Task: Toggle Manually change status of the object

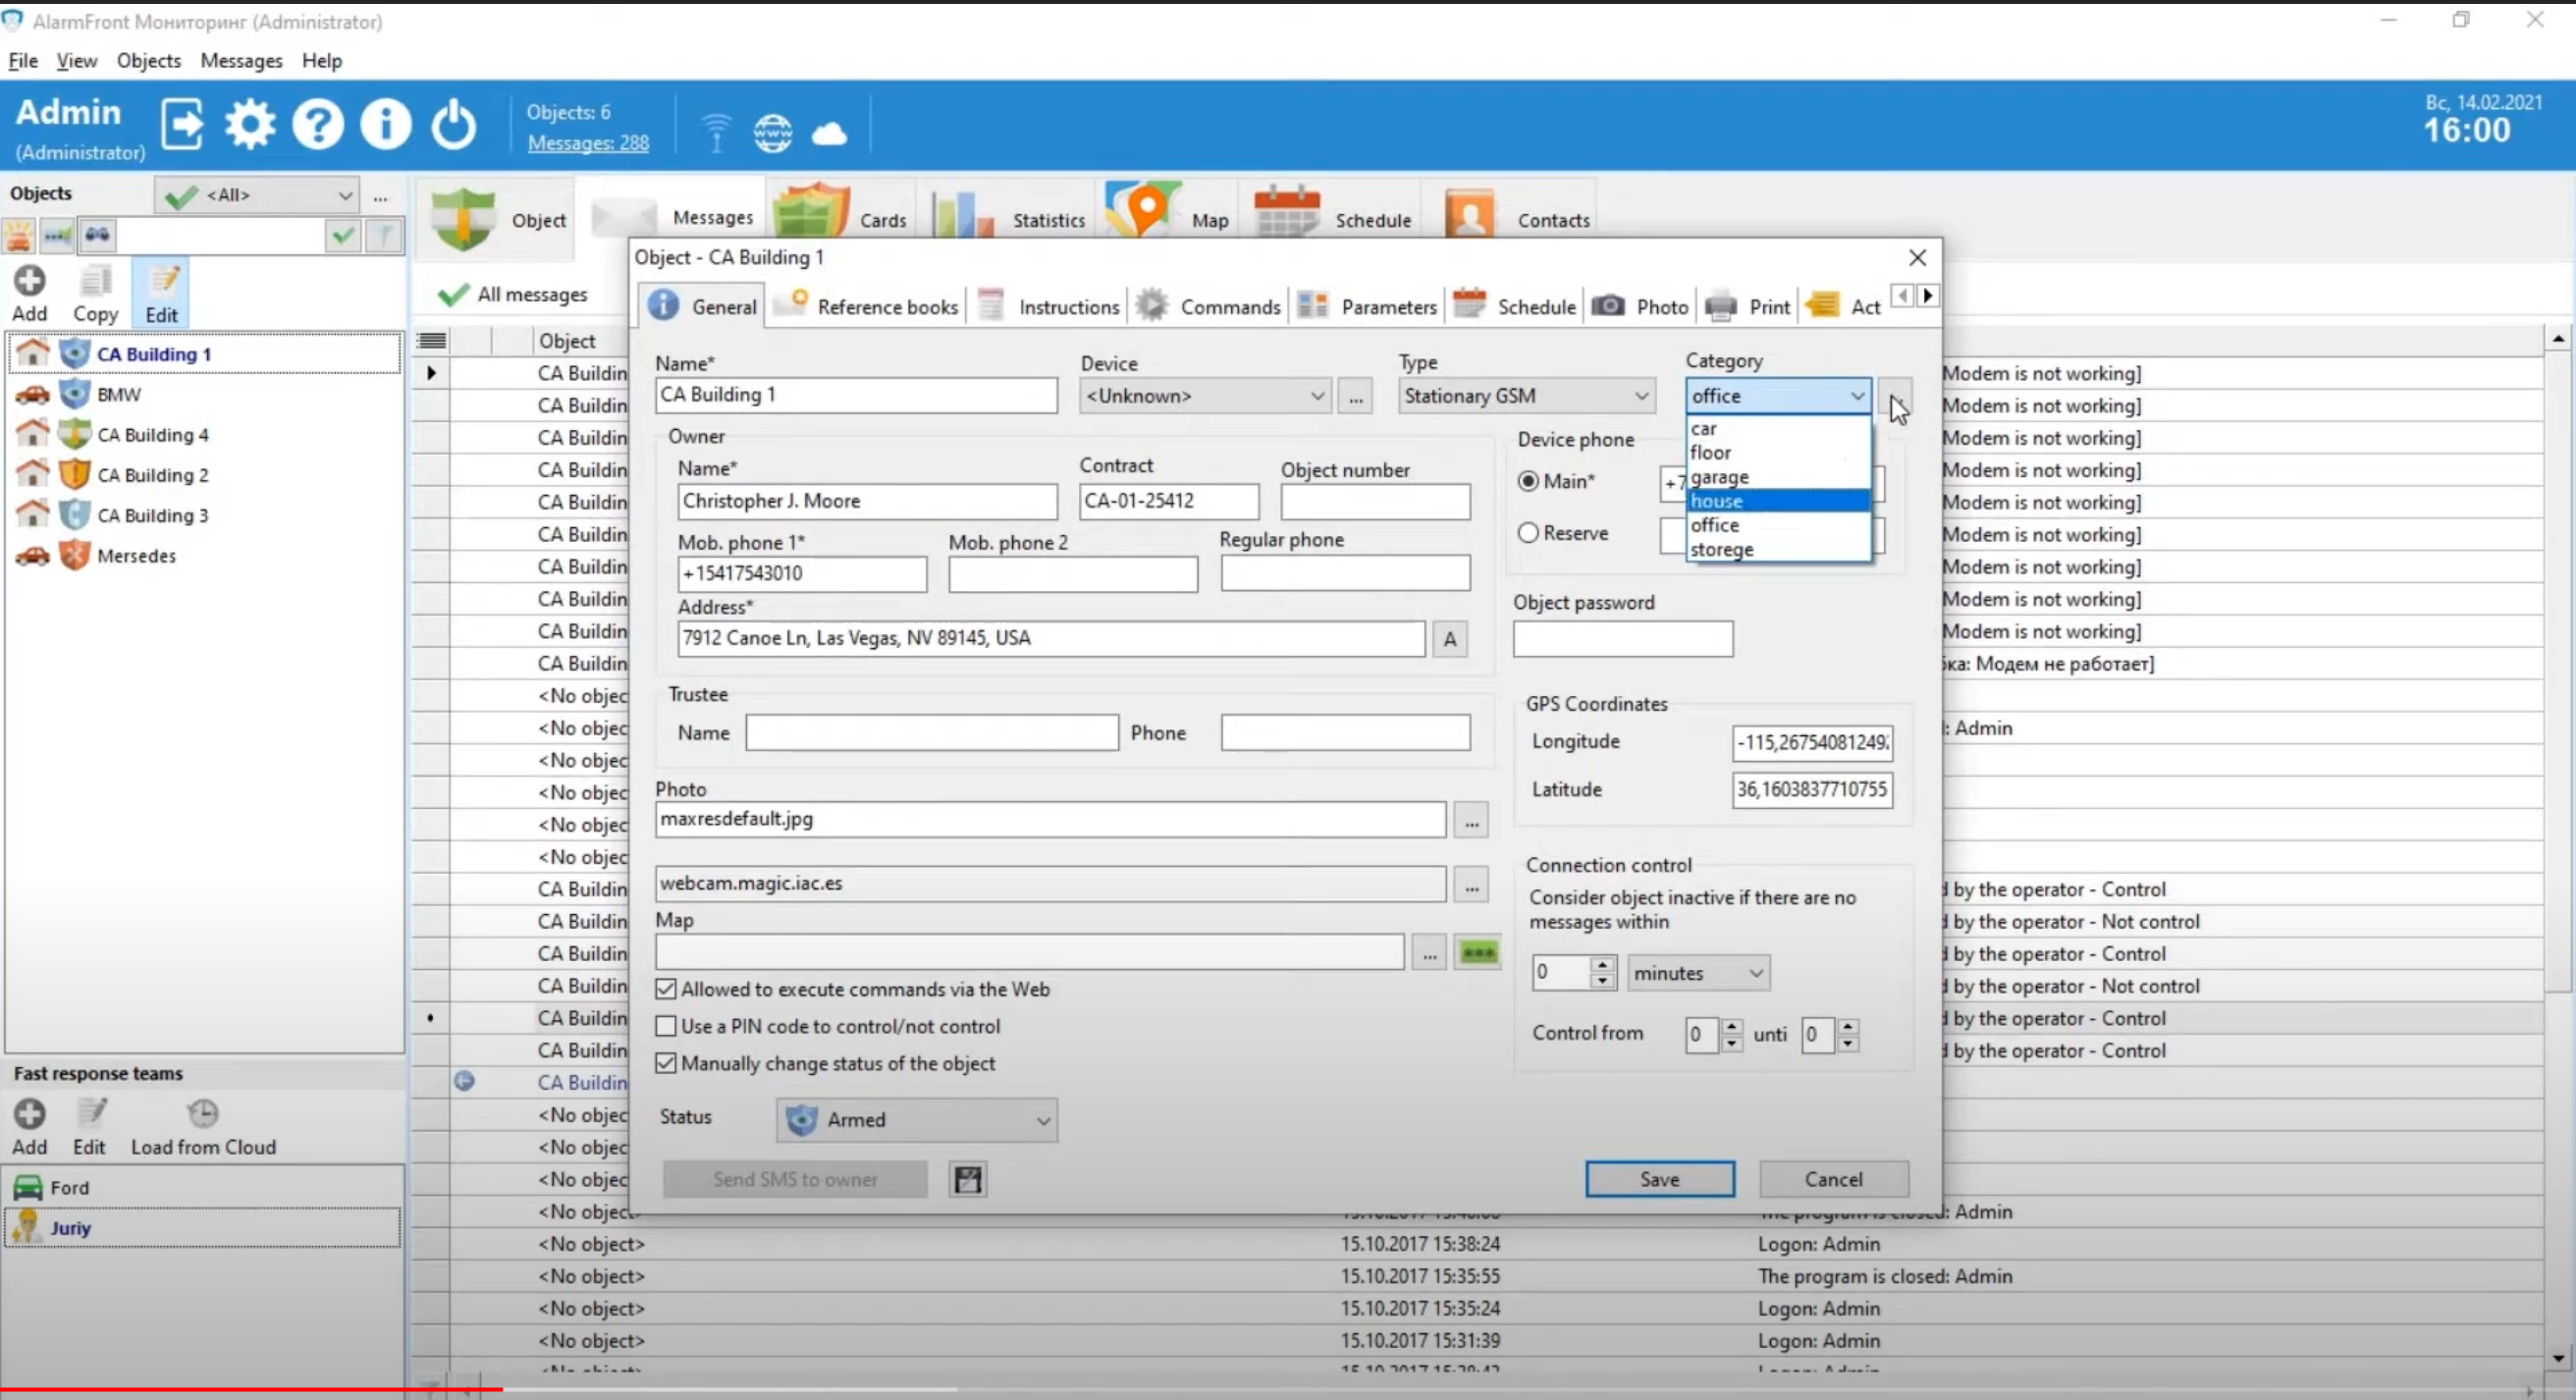Action: click(666, 1064)
